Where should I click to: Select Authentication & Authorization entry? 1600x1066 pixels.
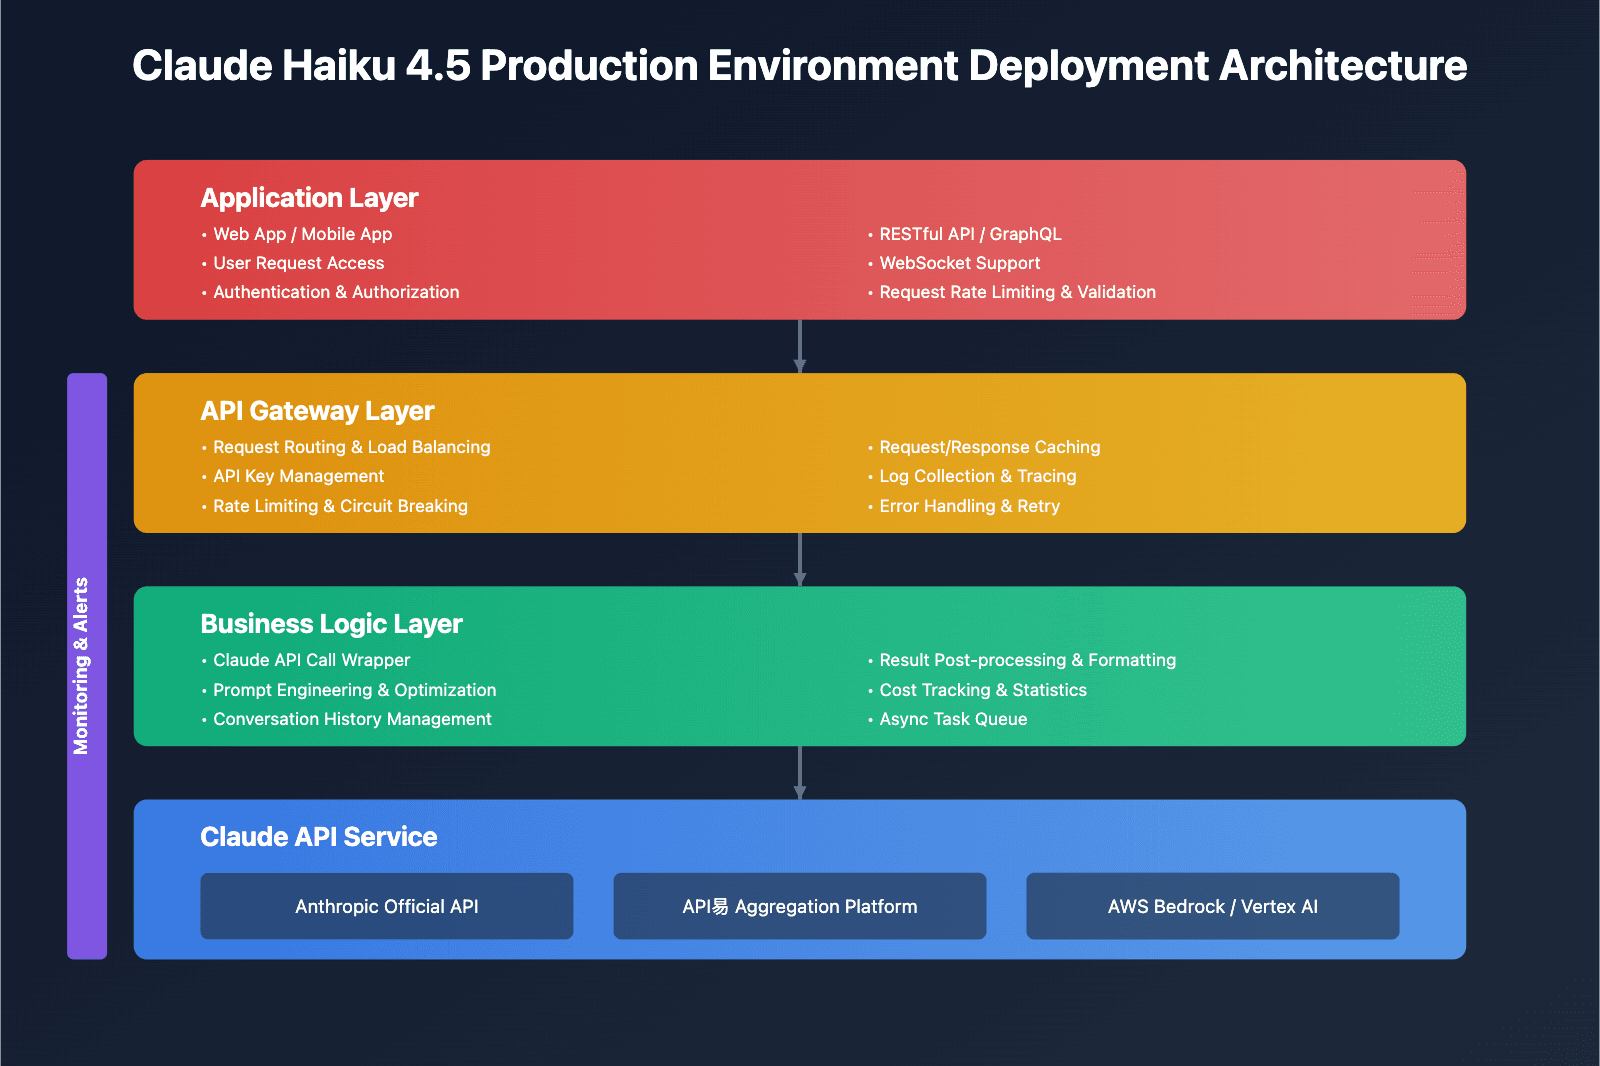(336, 292)
